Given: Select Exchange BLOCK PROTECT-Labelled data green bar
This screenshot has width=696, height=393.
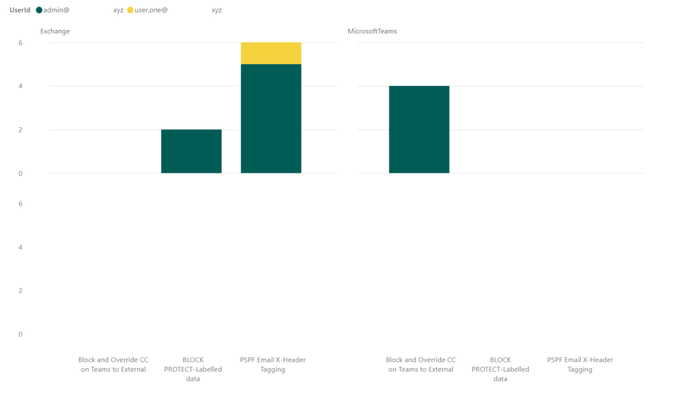Looking at the screenshot, I should (x=191, y=151).
